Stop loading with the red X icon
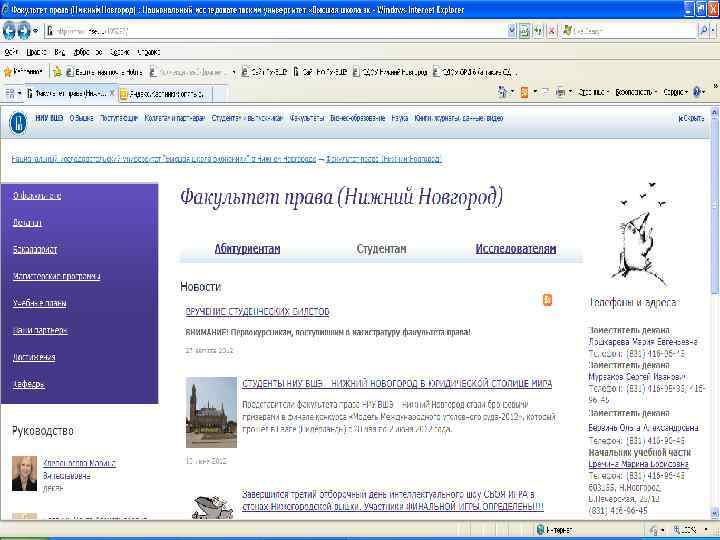Screen dimensions: 720x540 552,31
